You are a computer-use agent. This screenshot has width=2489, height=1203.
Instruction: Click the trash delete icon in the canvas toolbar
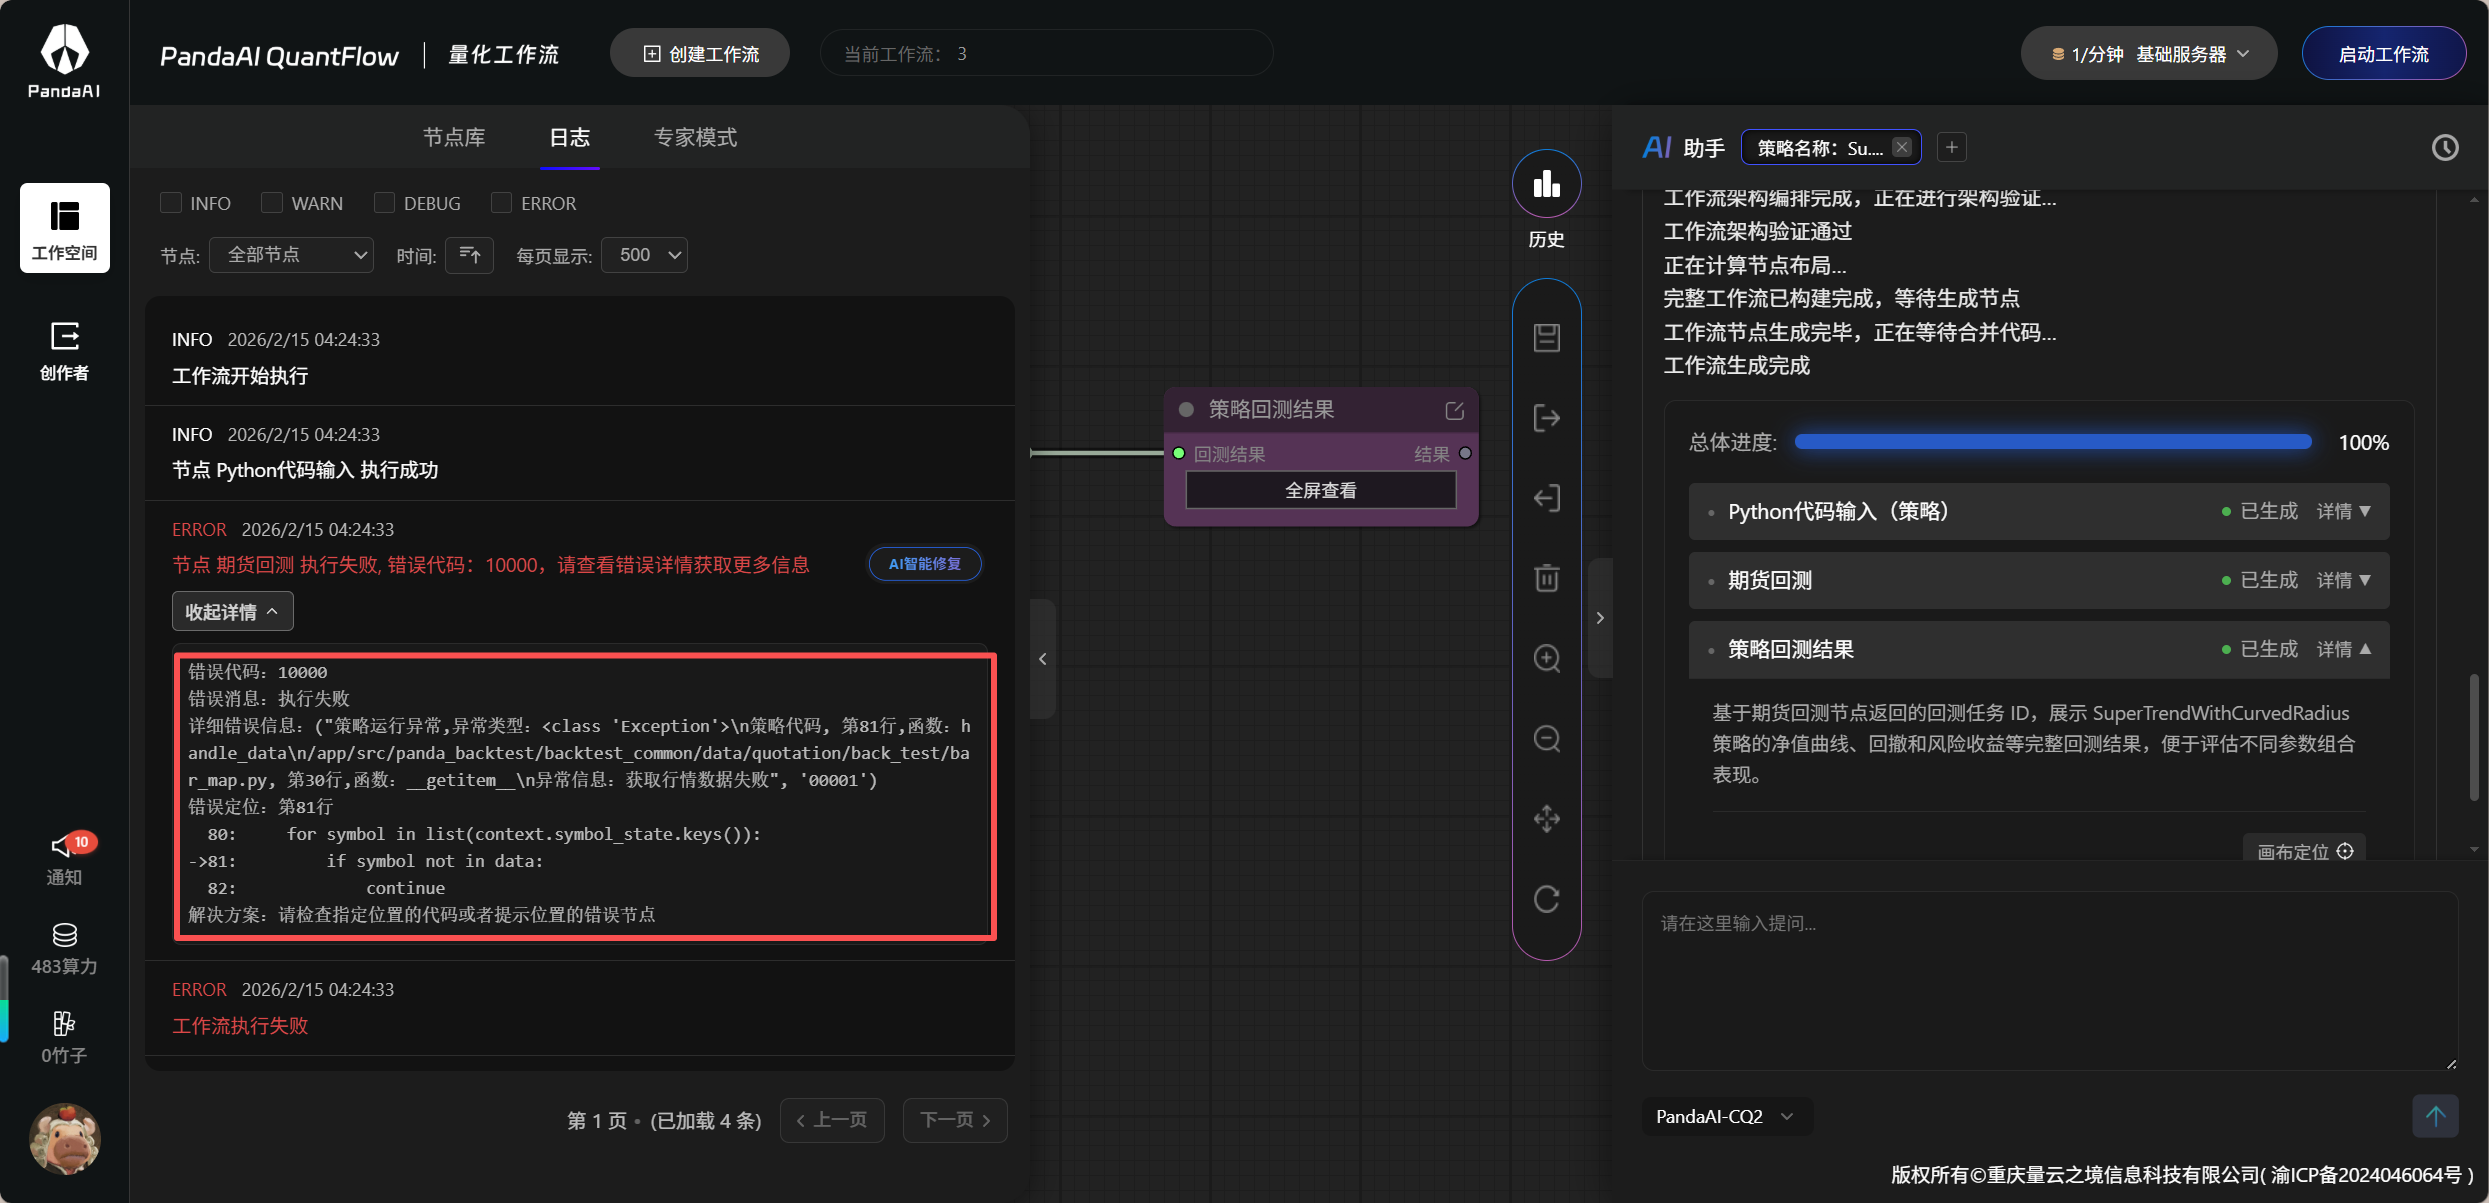(x=1546, y=578)
